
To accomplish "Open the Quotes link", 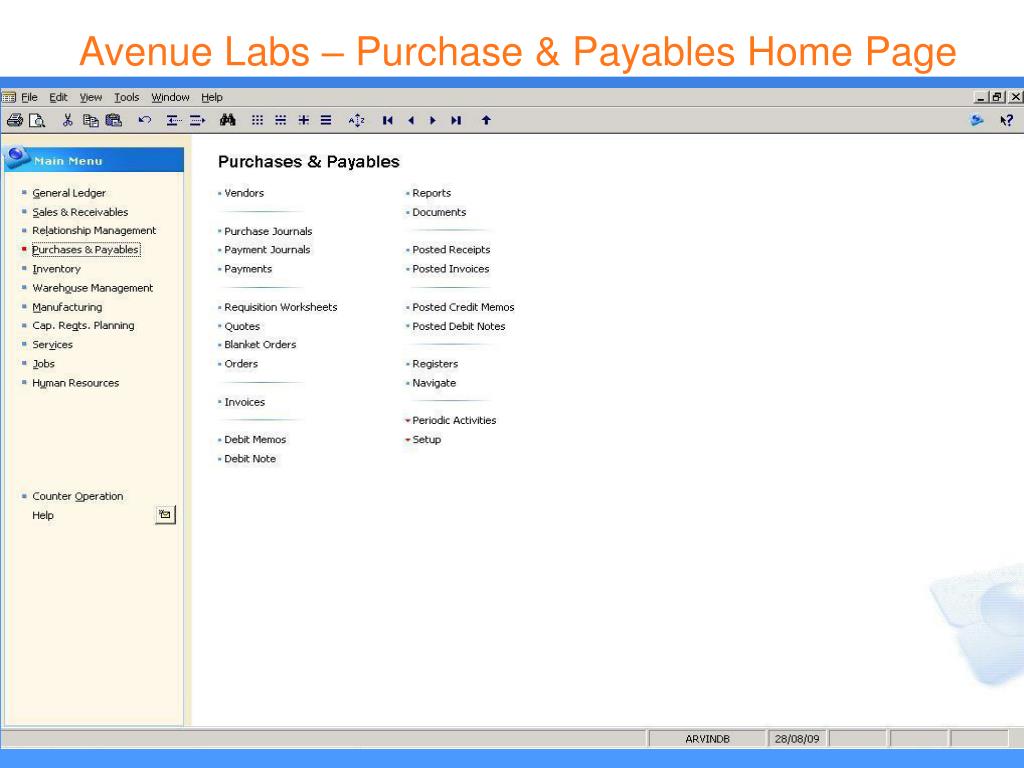I will click(x=242, y=327).
